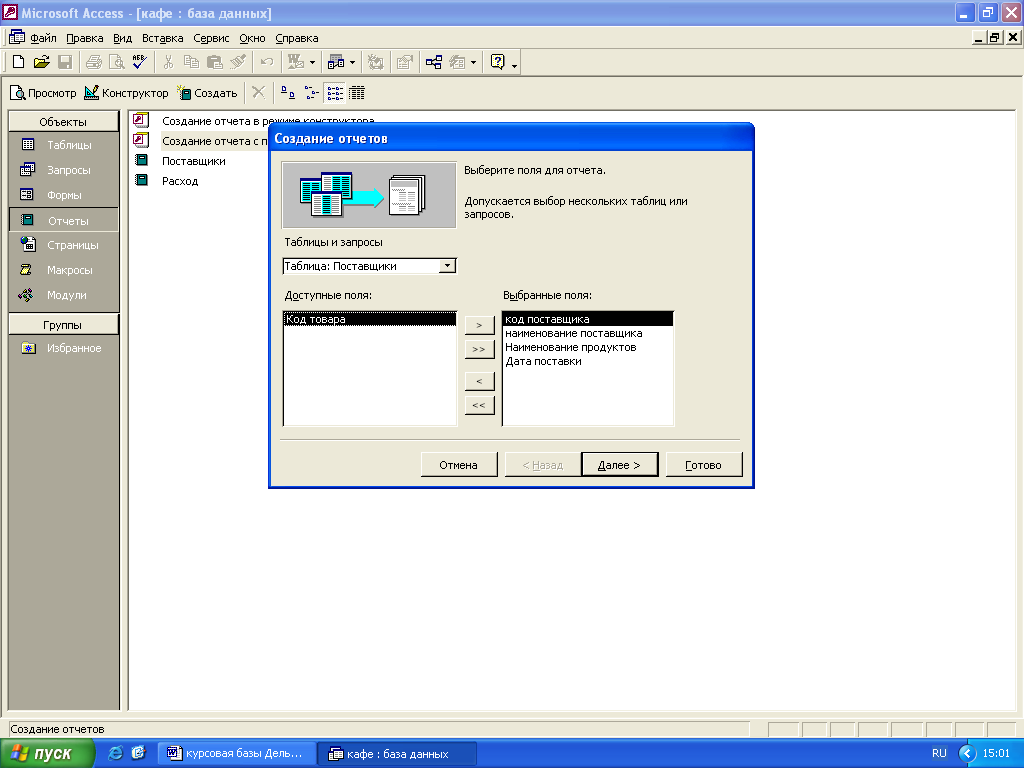Open the Вставка menu
The width and height of the screenshot is (1024, 768).
tap(163, 38)
